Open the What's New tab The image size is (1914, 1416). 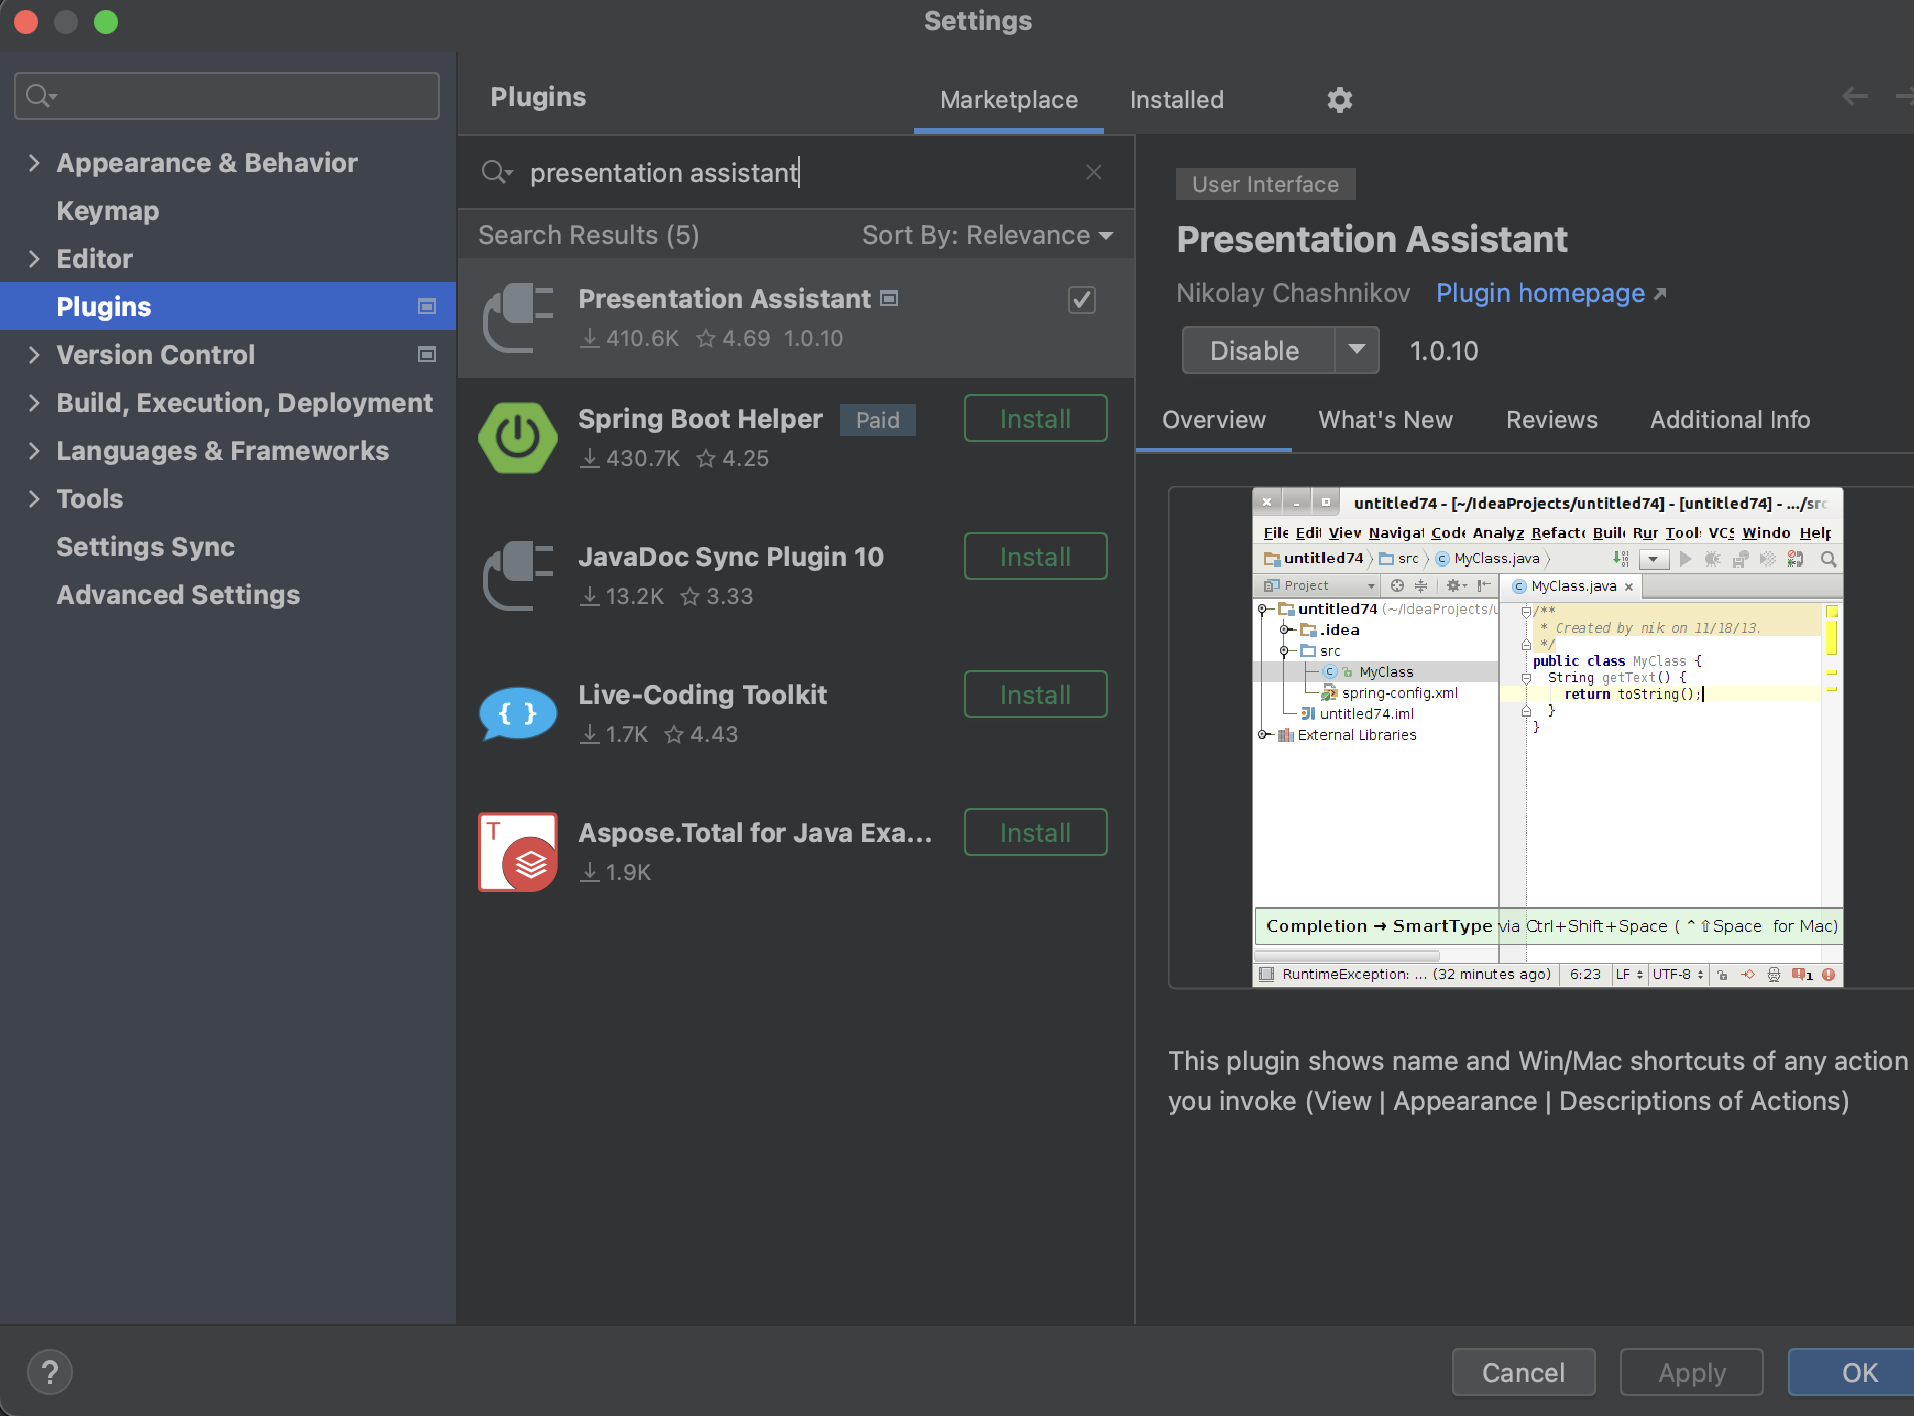[x=1385, y=420]
